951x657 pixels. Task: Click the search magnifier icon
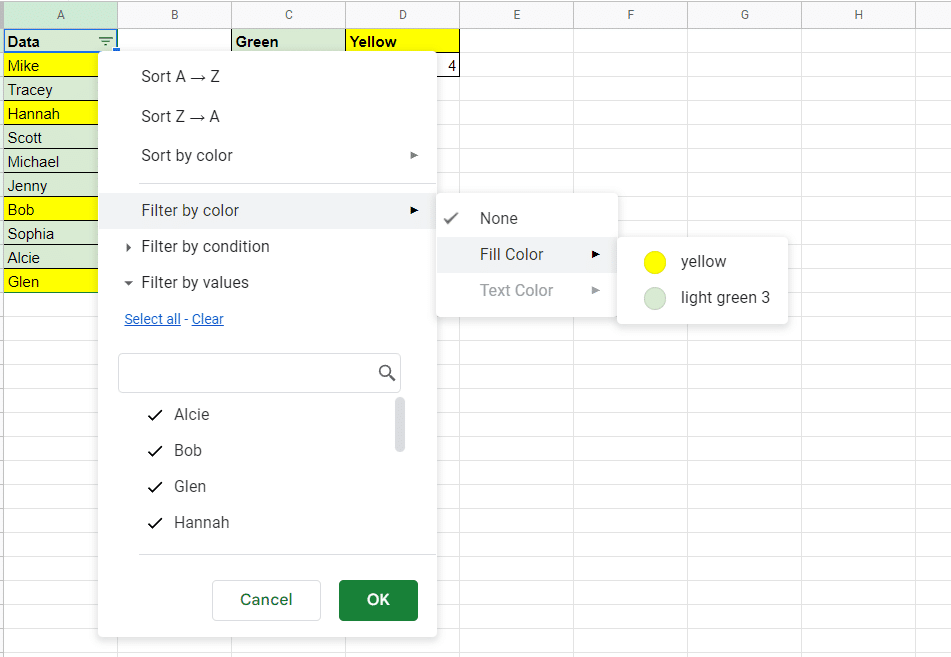386,372
